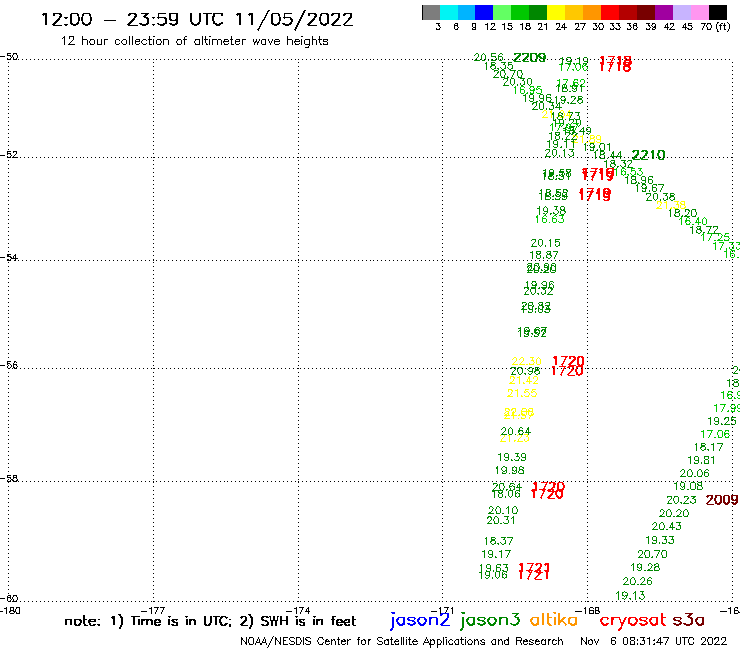Screen dimensions: 740x650
Task: Click the wave height value 18.87
Action: pyautogui.click(x=544, y=255)
